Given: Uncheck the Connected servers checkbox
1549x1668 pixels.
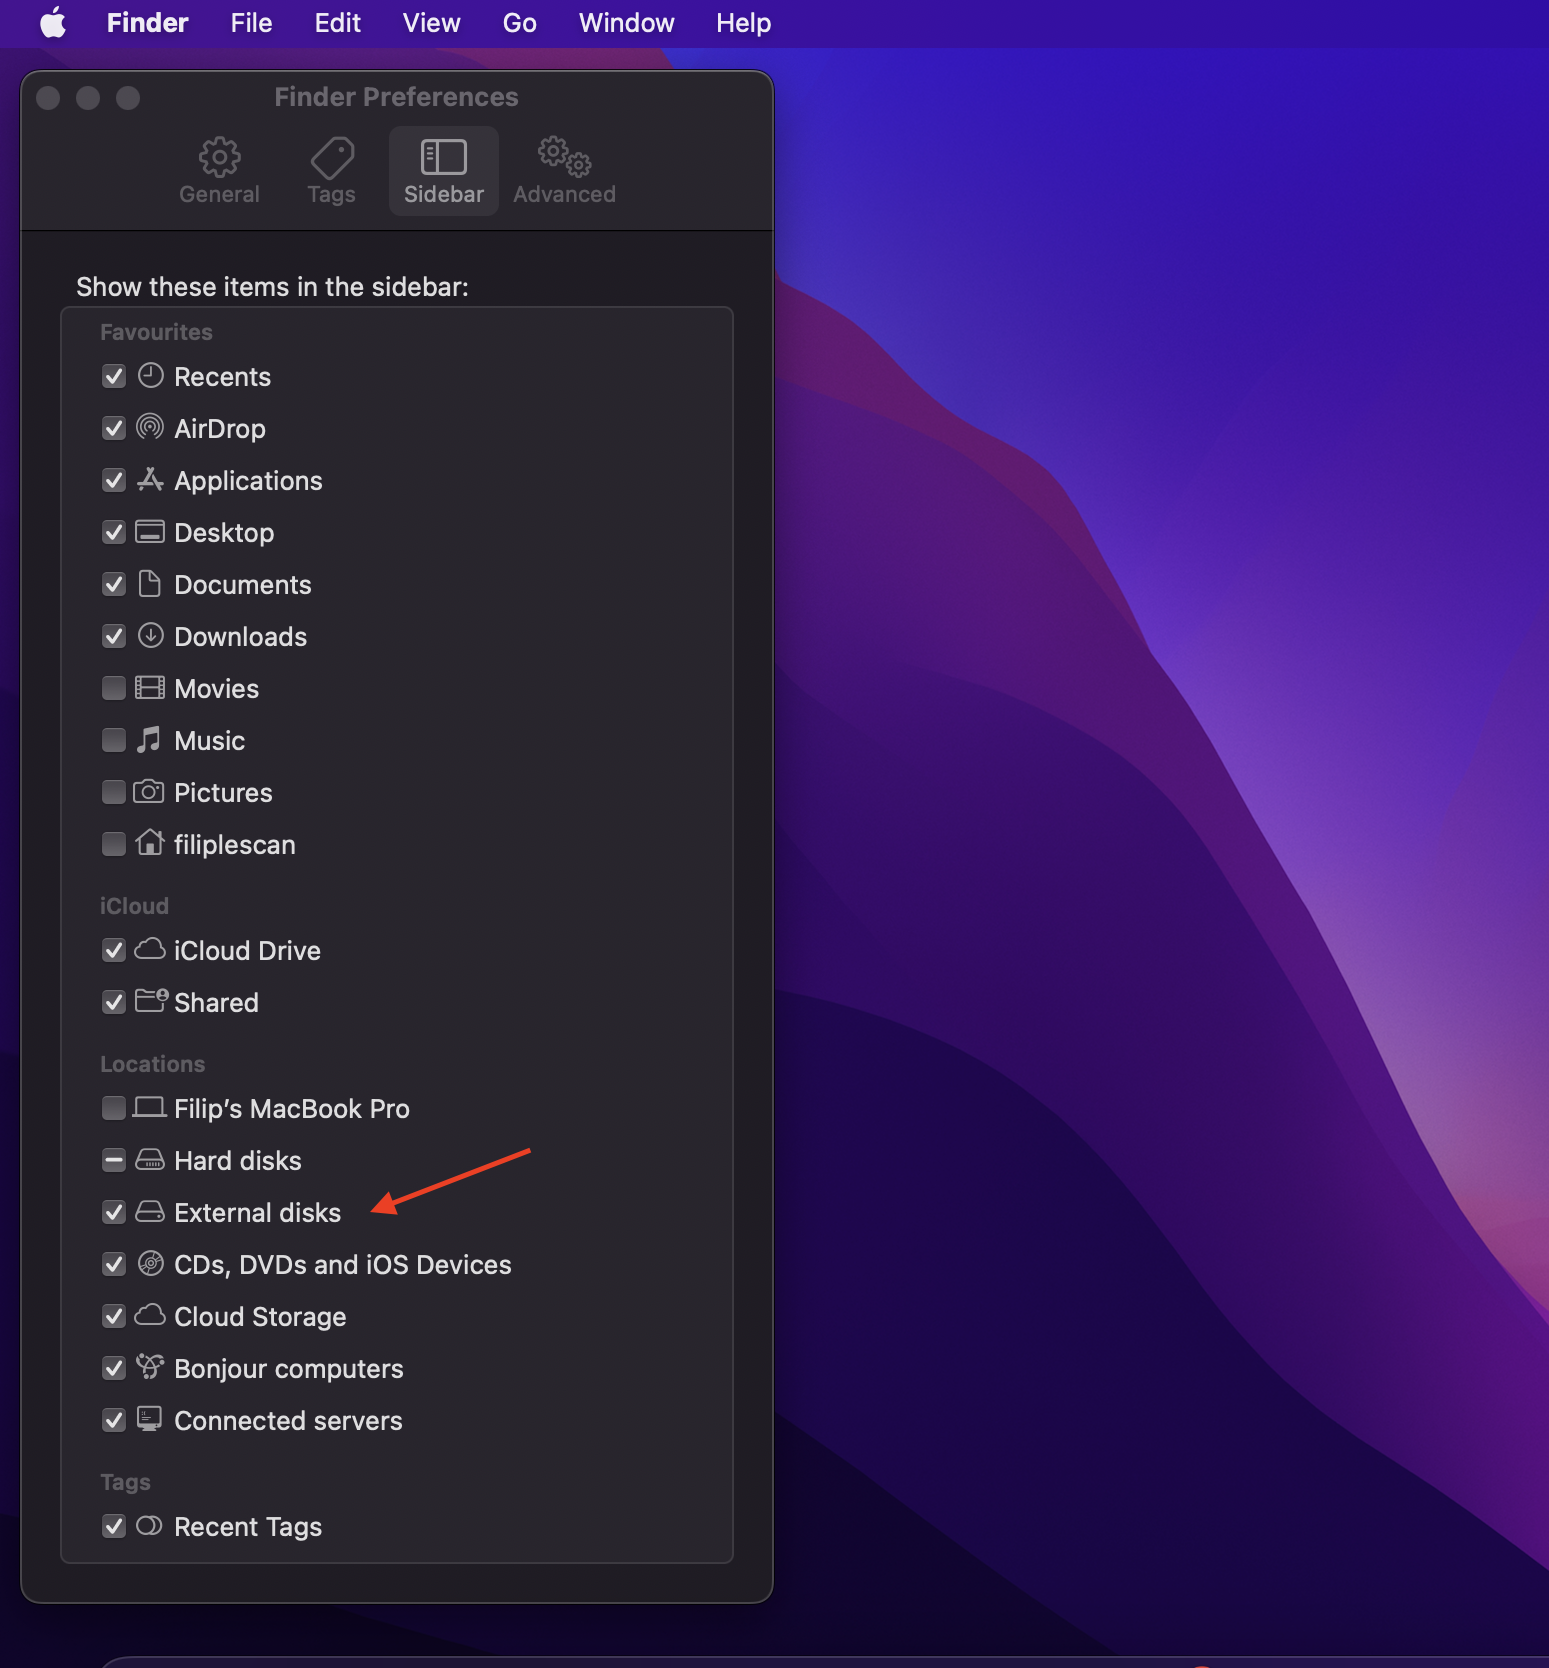Looking at the screenshot, I should [x=114, y=1420].
